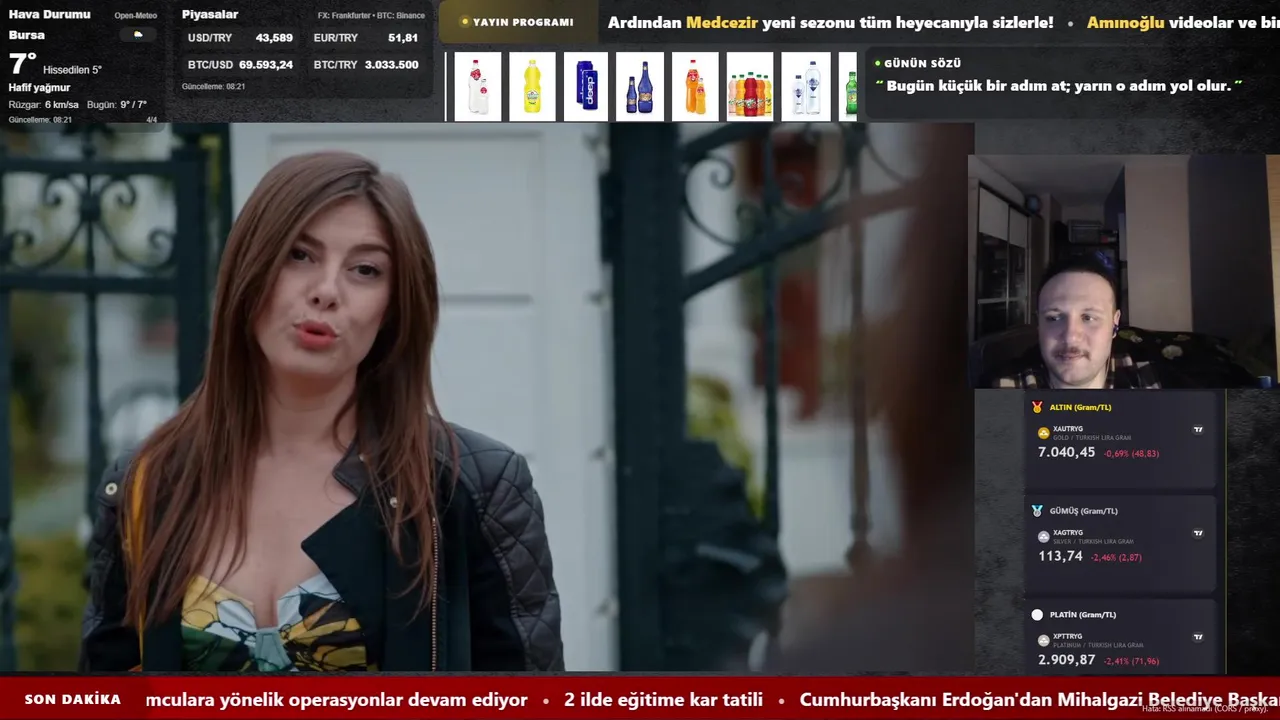Select the dark blue glass bottles product image
1280x720 pixels.
[x=640, y=87]
